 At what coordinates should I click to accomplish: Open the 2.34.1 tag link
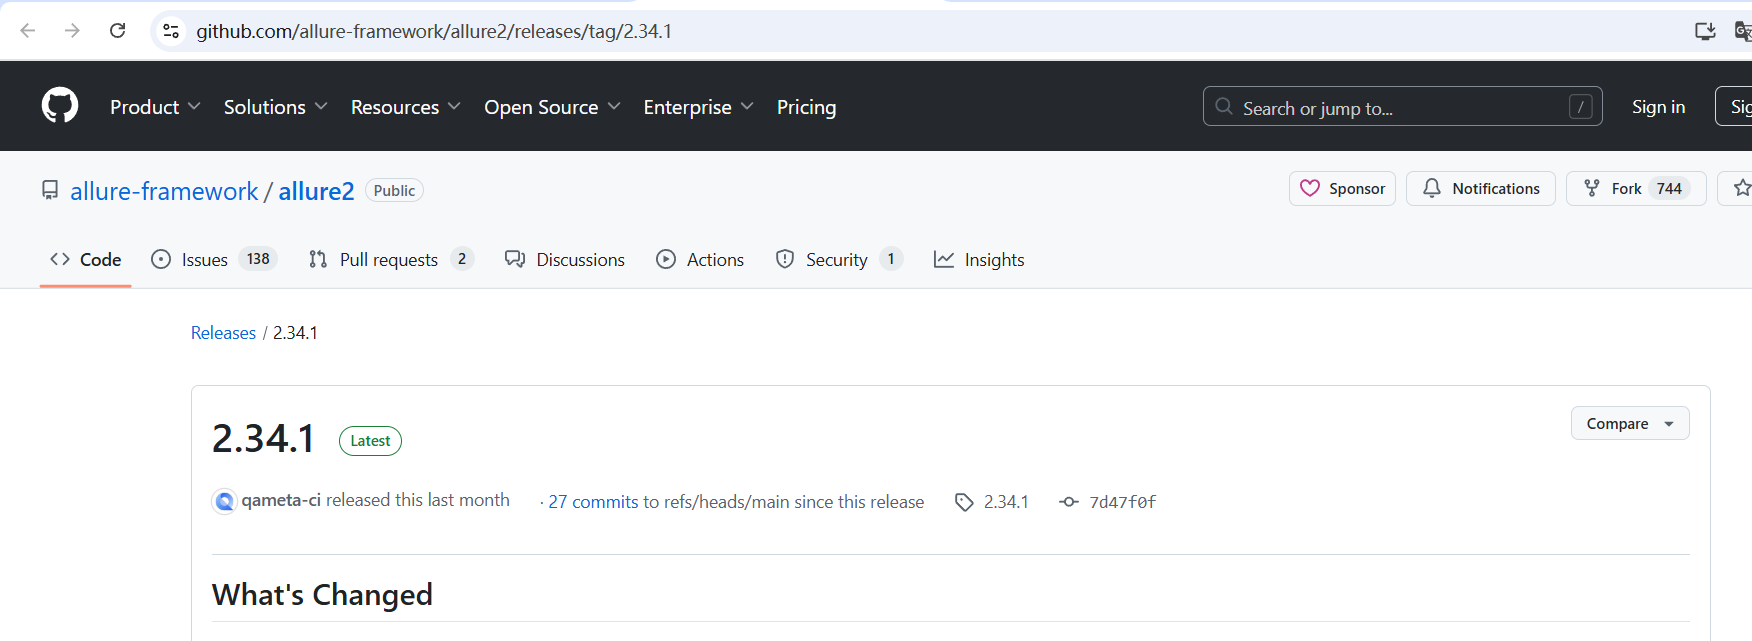(x=1006, y=502)
